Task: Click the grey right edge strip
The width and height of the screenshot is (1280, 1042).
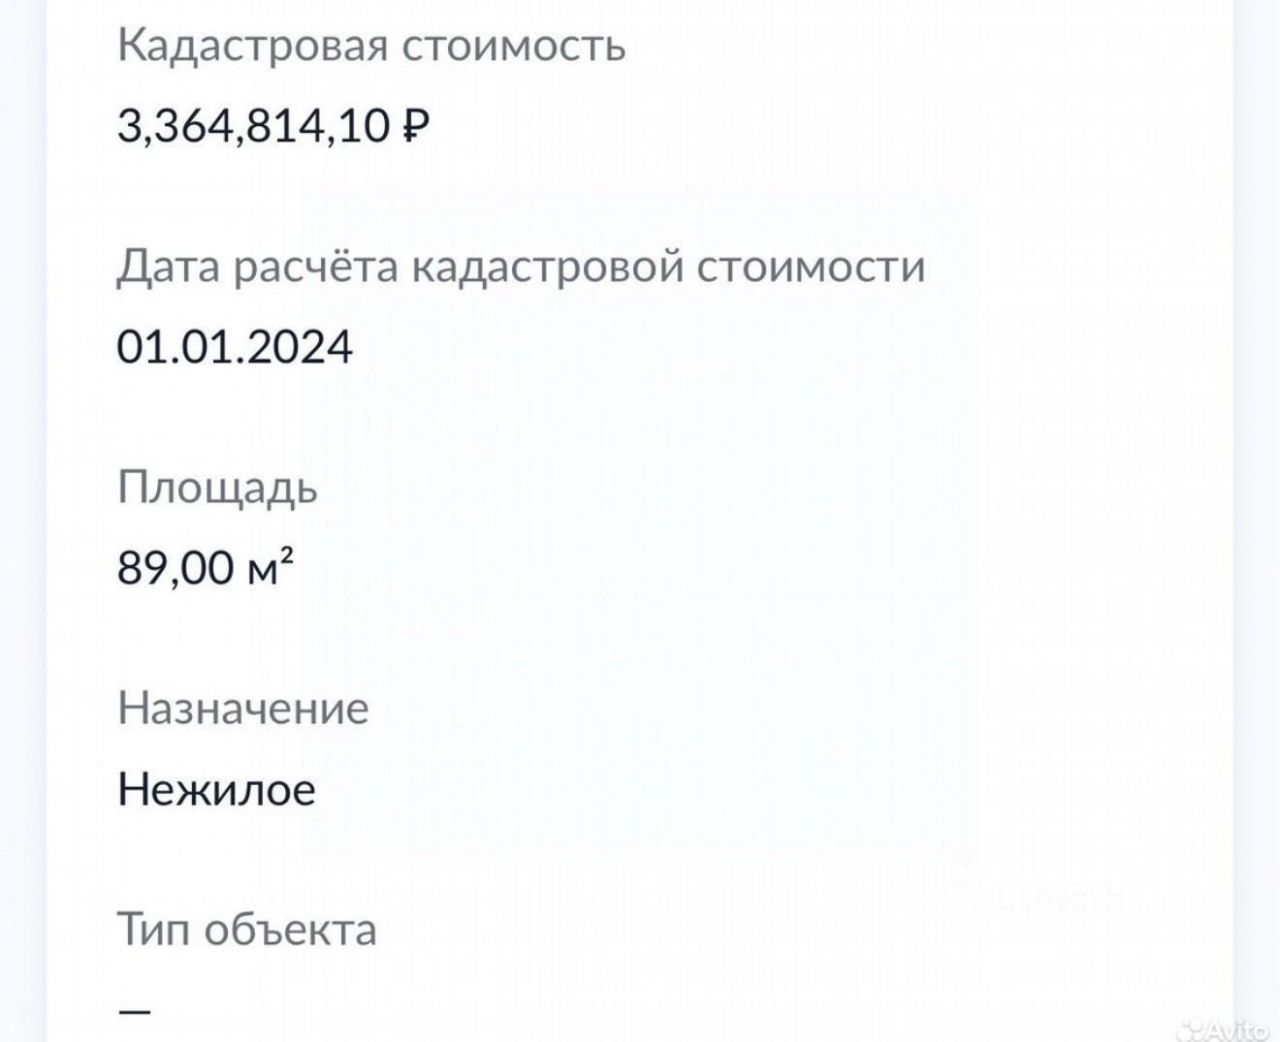Action: pos(1257,500)
